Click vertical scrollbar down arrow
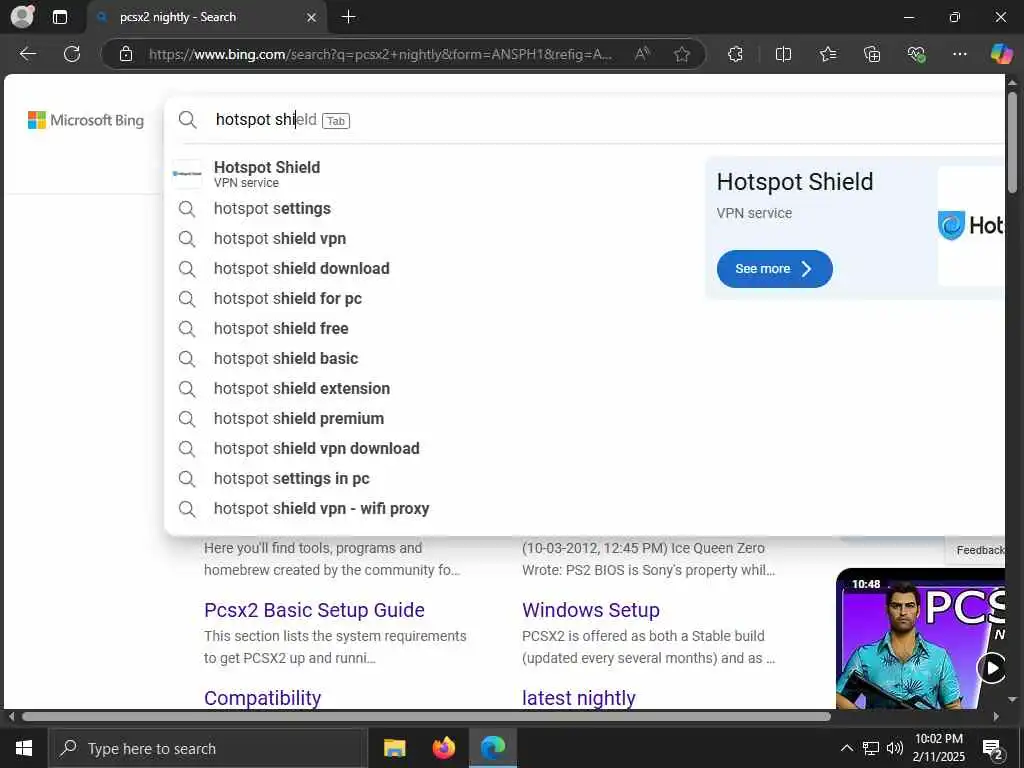This screenshot has height=768, width=1024. click(1012, 699)
